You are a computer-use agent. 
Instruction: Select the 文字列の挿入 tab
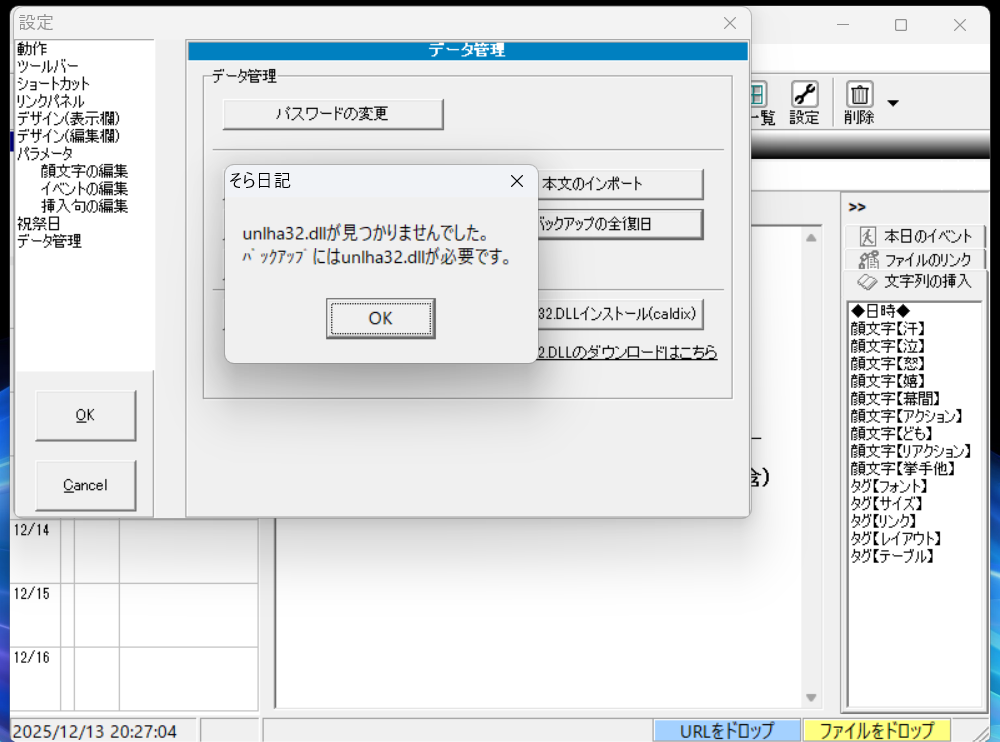(x=916, y=282)
